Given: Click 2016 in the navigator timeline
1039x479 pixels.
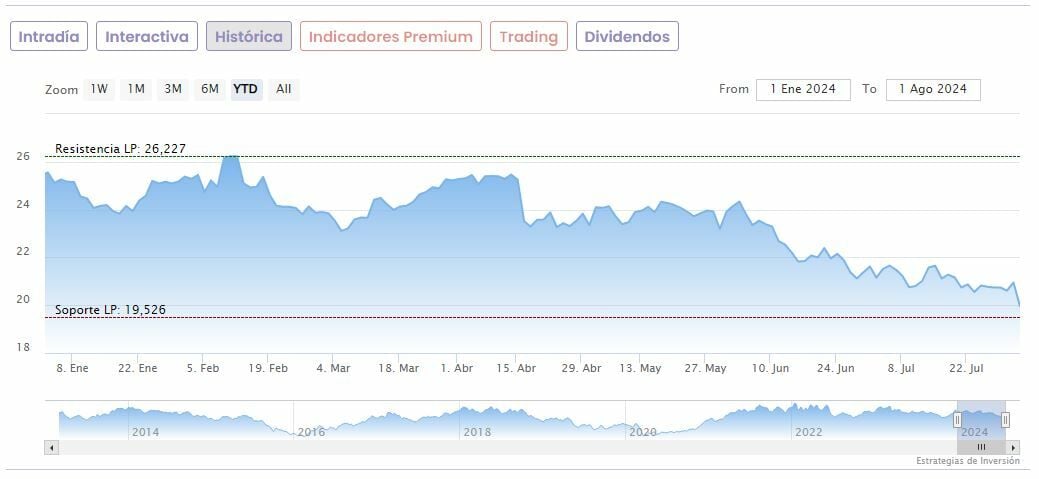Looking at the screenshot, I should point(311,432).
